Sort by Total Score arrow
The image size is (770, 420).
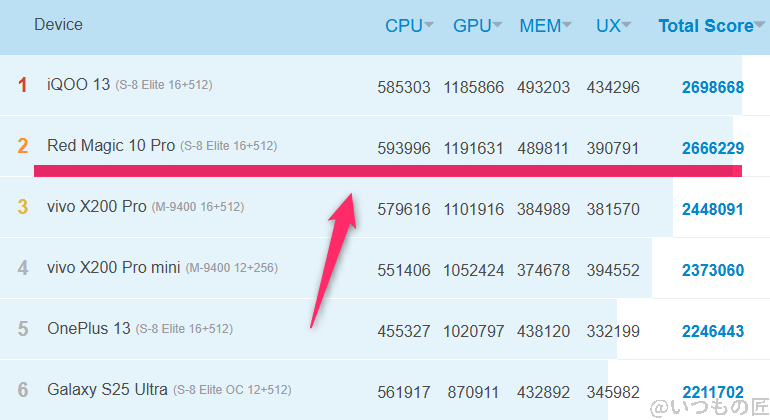coord(759,26)
